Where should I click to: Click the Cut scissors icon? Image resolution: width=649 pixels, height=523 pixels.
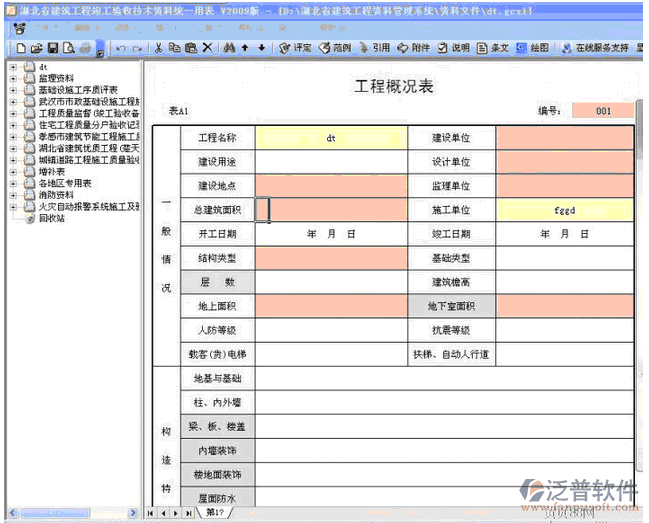[x=159, y=47]
